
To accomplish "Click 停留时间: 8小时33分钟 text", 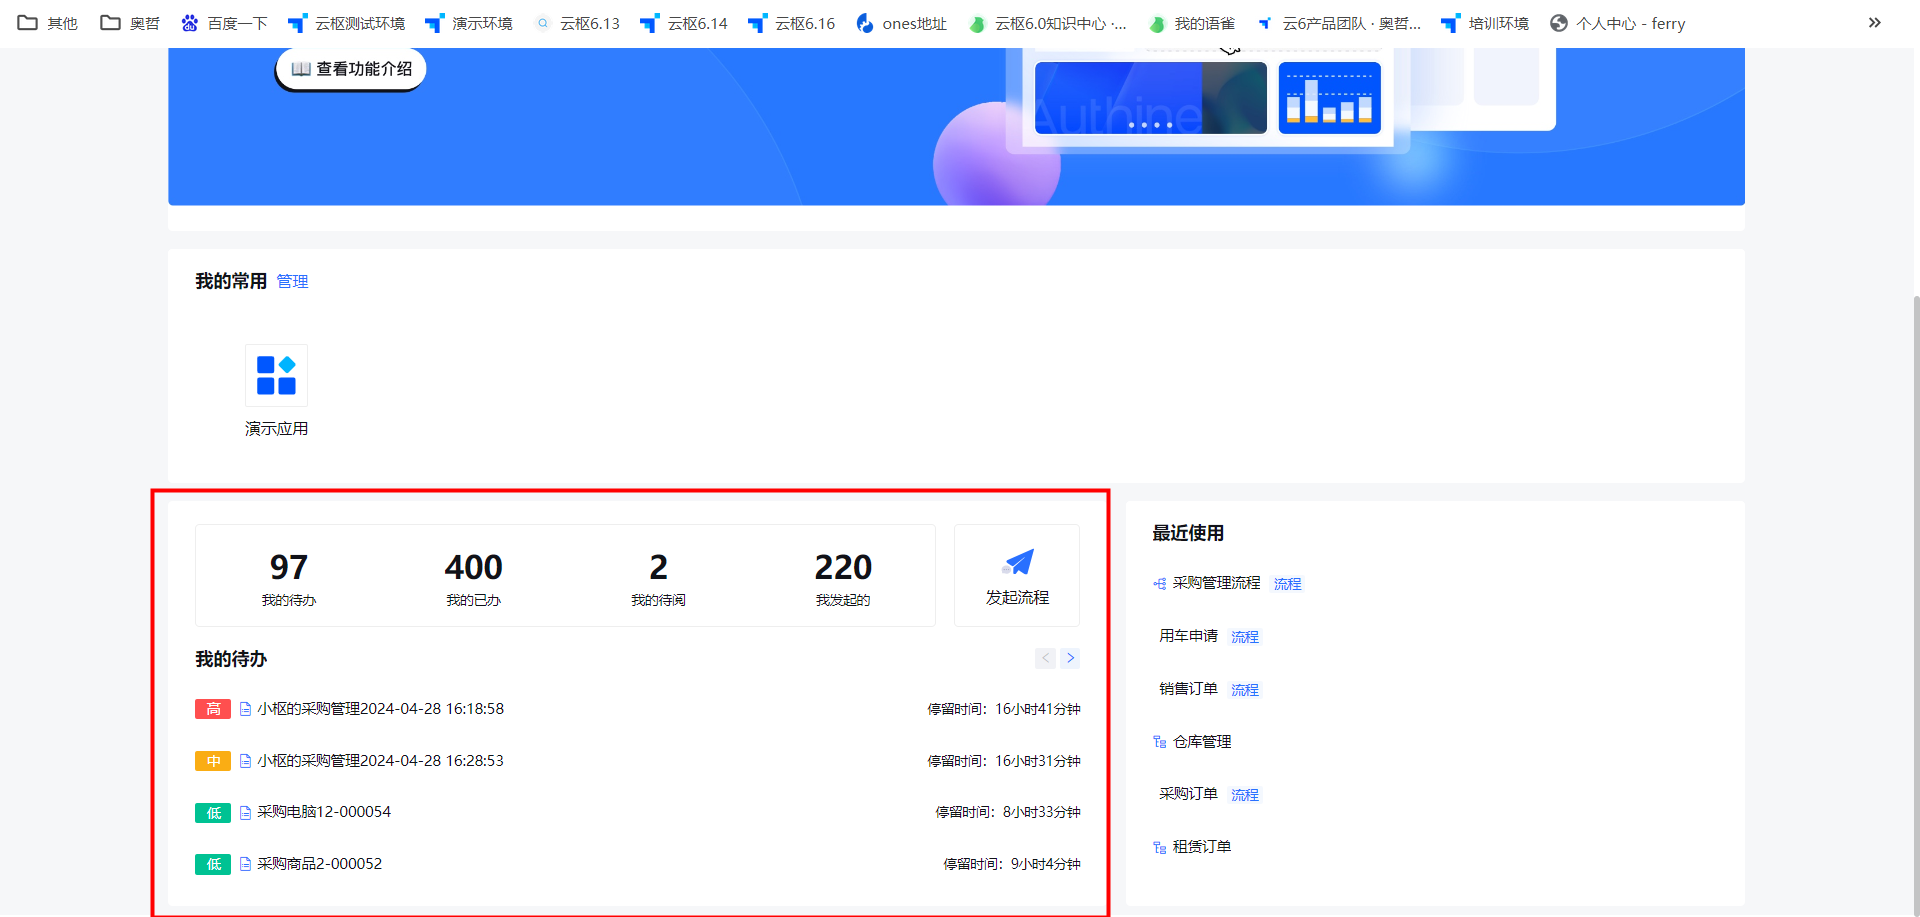I will coord(1007,812).
